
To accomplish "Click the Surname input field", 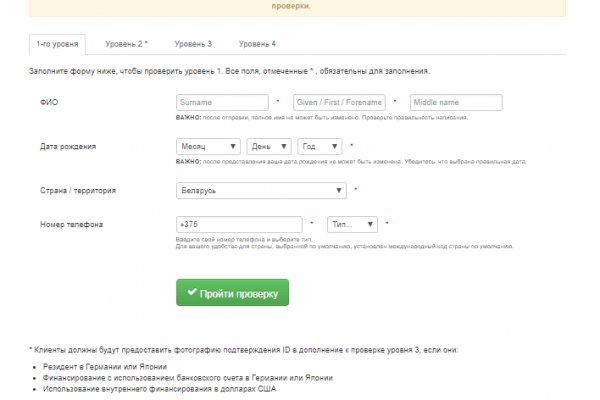I will (221, 102).
